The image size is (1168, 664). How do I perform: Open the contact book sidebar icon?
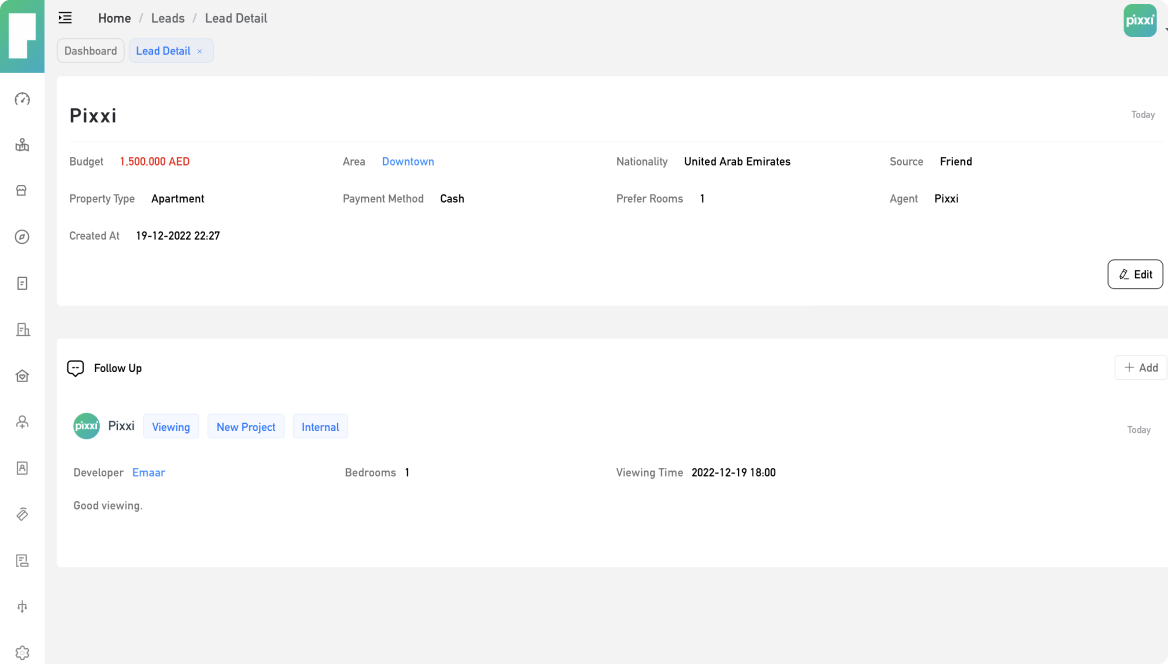[x=22, y=468]
